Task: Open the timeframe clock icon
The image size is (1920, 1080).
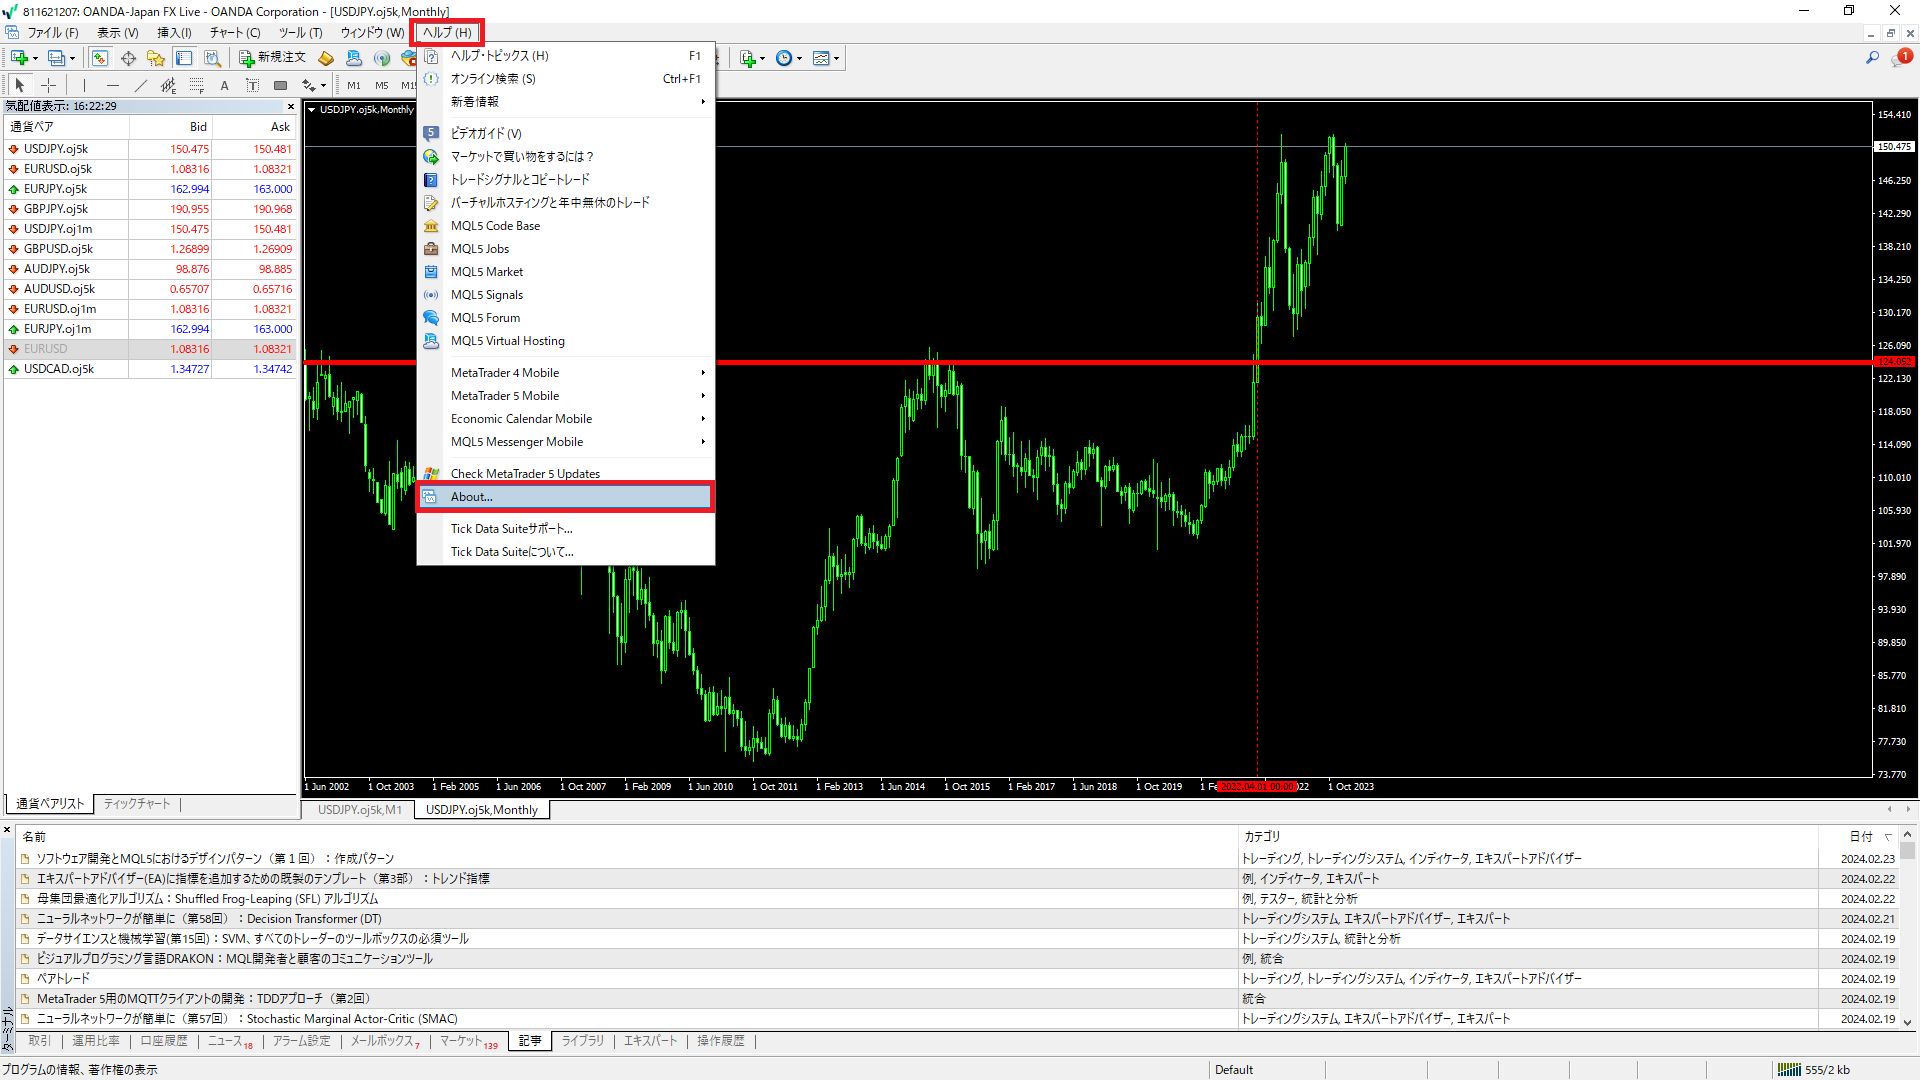Action: 784,58
